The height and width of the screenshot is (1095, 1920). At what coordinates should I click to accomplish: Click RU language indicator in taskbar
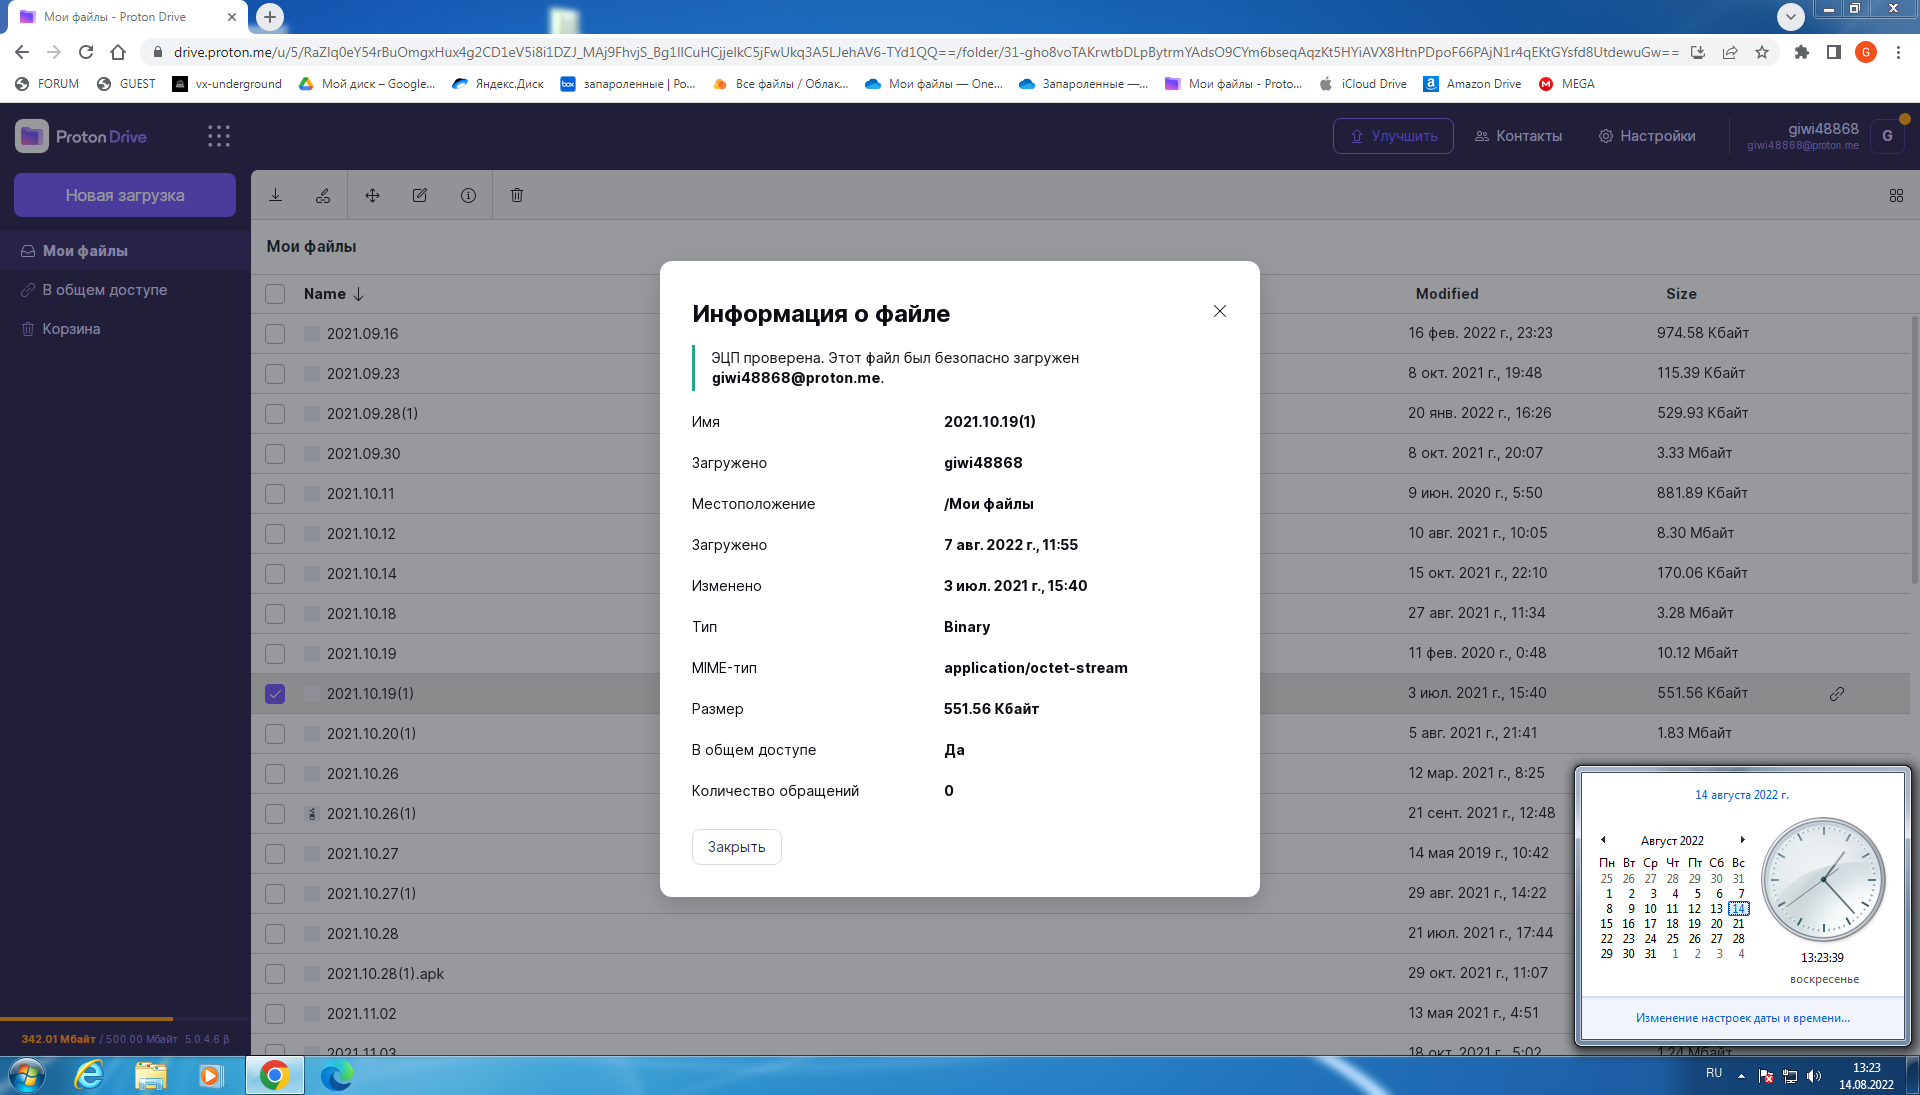(1714, 1073)
